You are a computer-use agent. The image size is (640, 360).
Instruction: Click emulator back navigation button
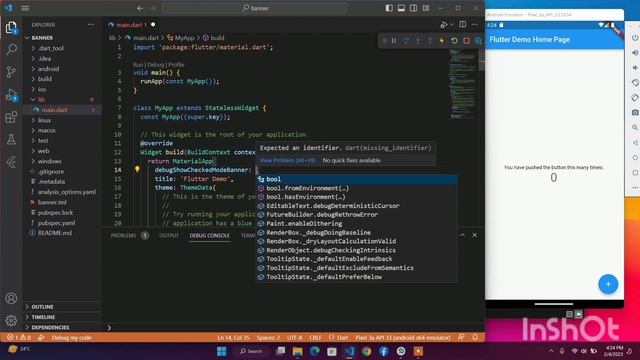click(x=635, y=142)
